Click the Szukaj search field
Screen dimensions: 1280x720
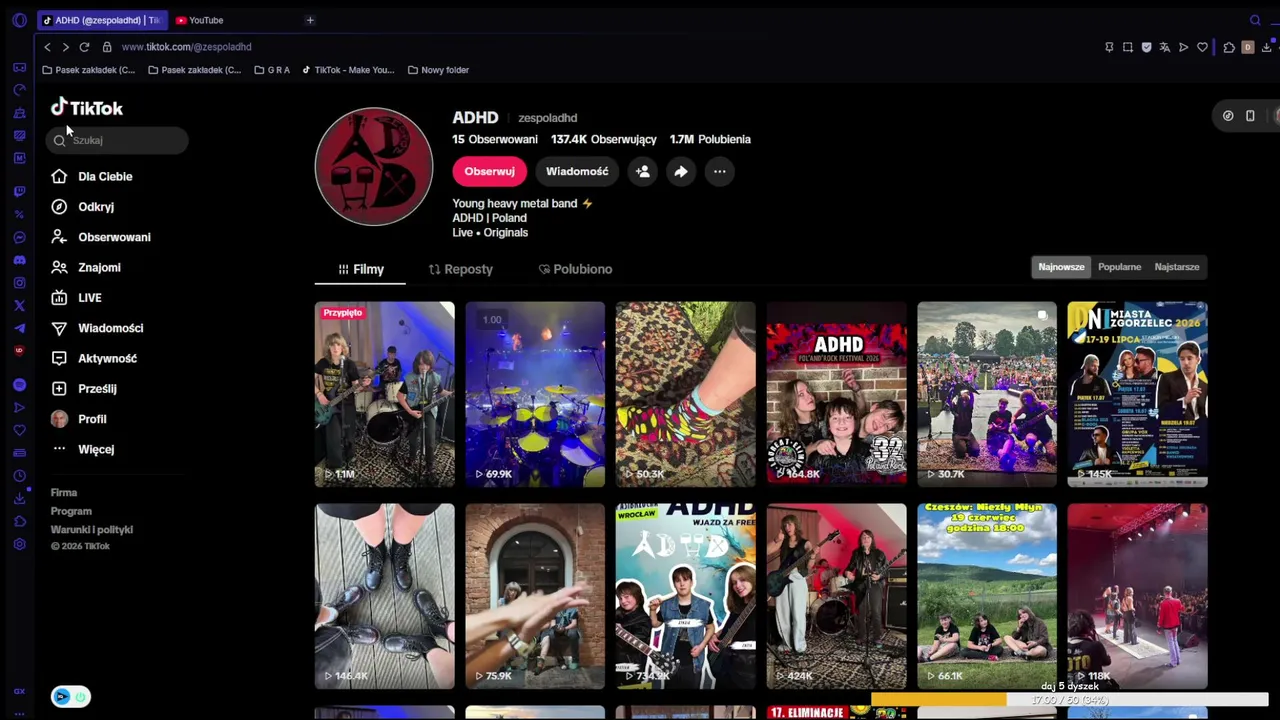coord(118,141)
